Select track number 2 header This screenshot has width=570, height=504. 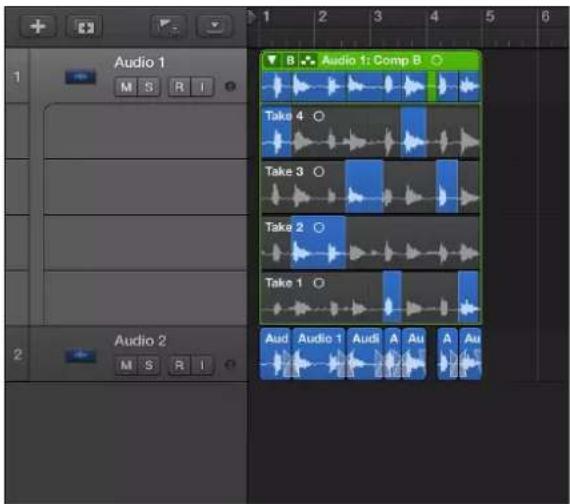click(x=17, y=354)
